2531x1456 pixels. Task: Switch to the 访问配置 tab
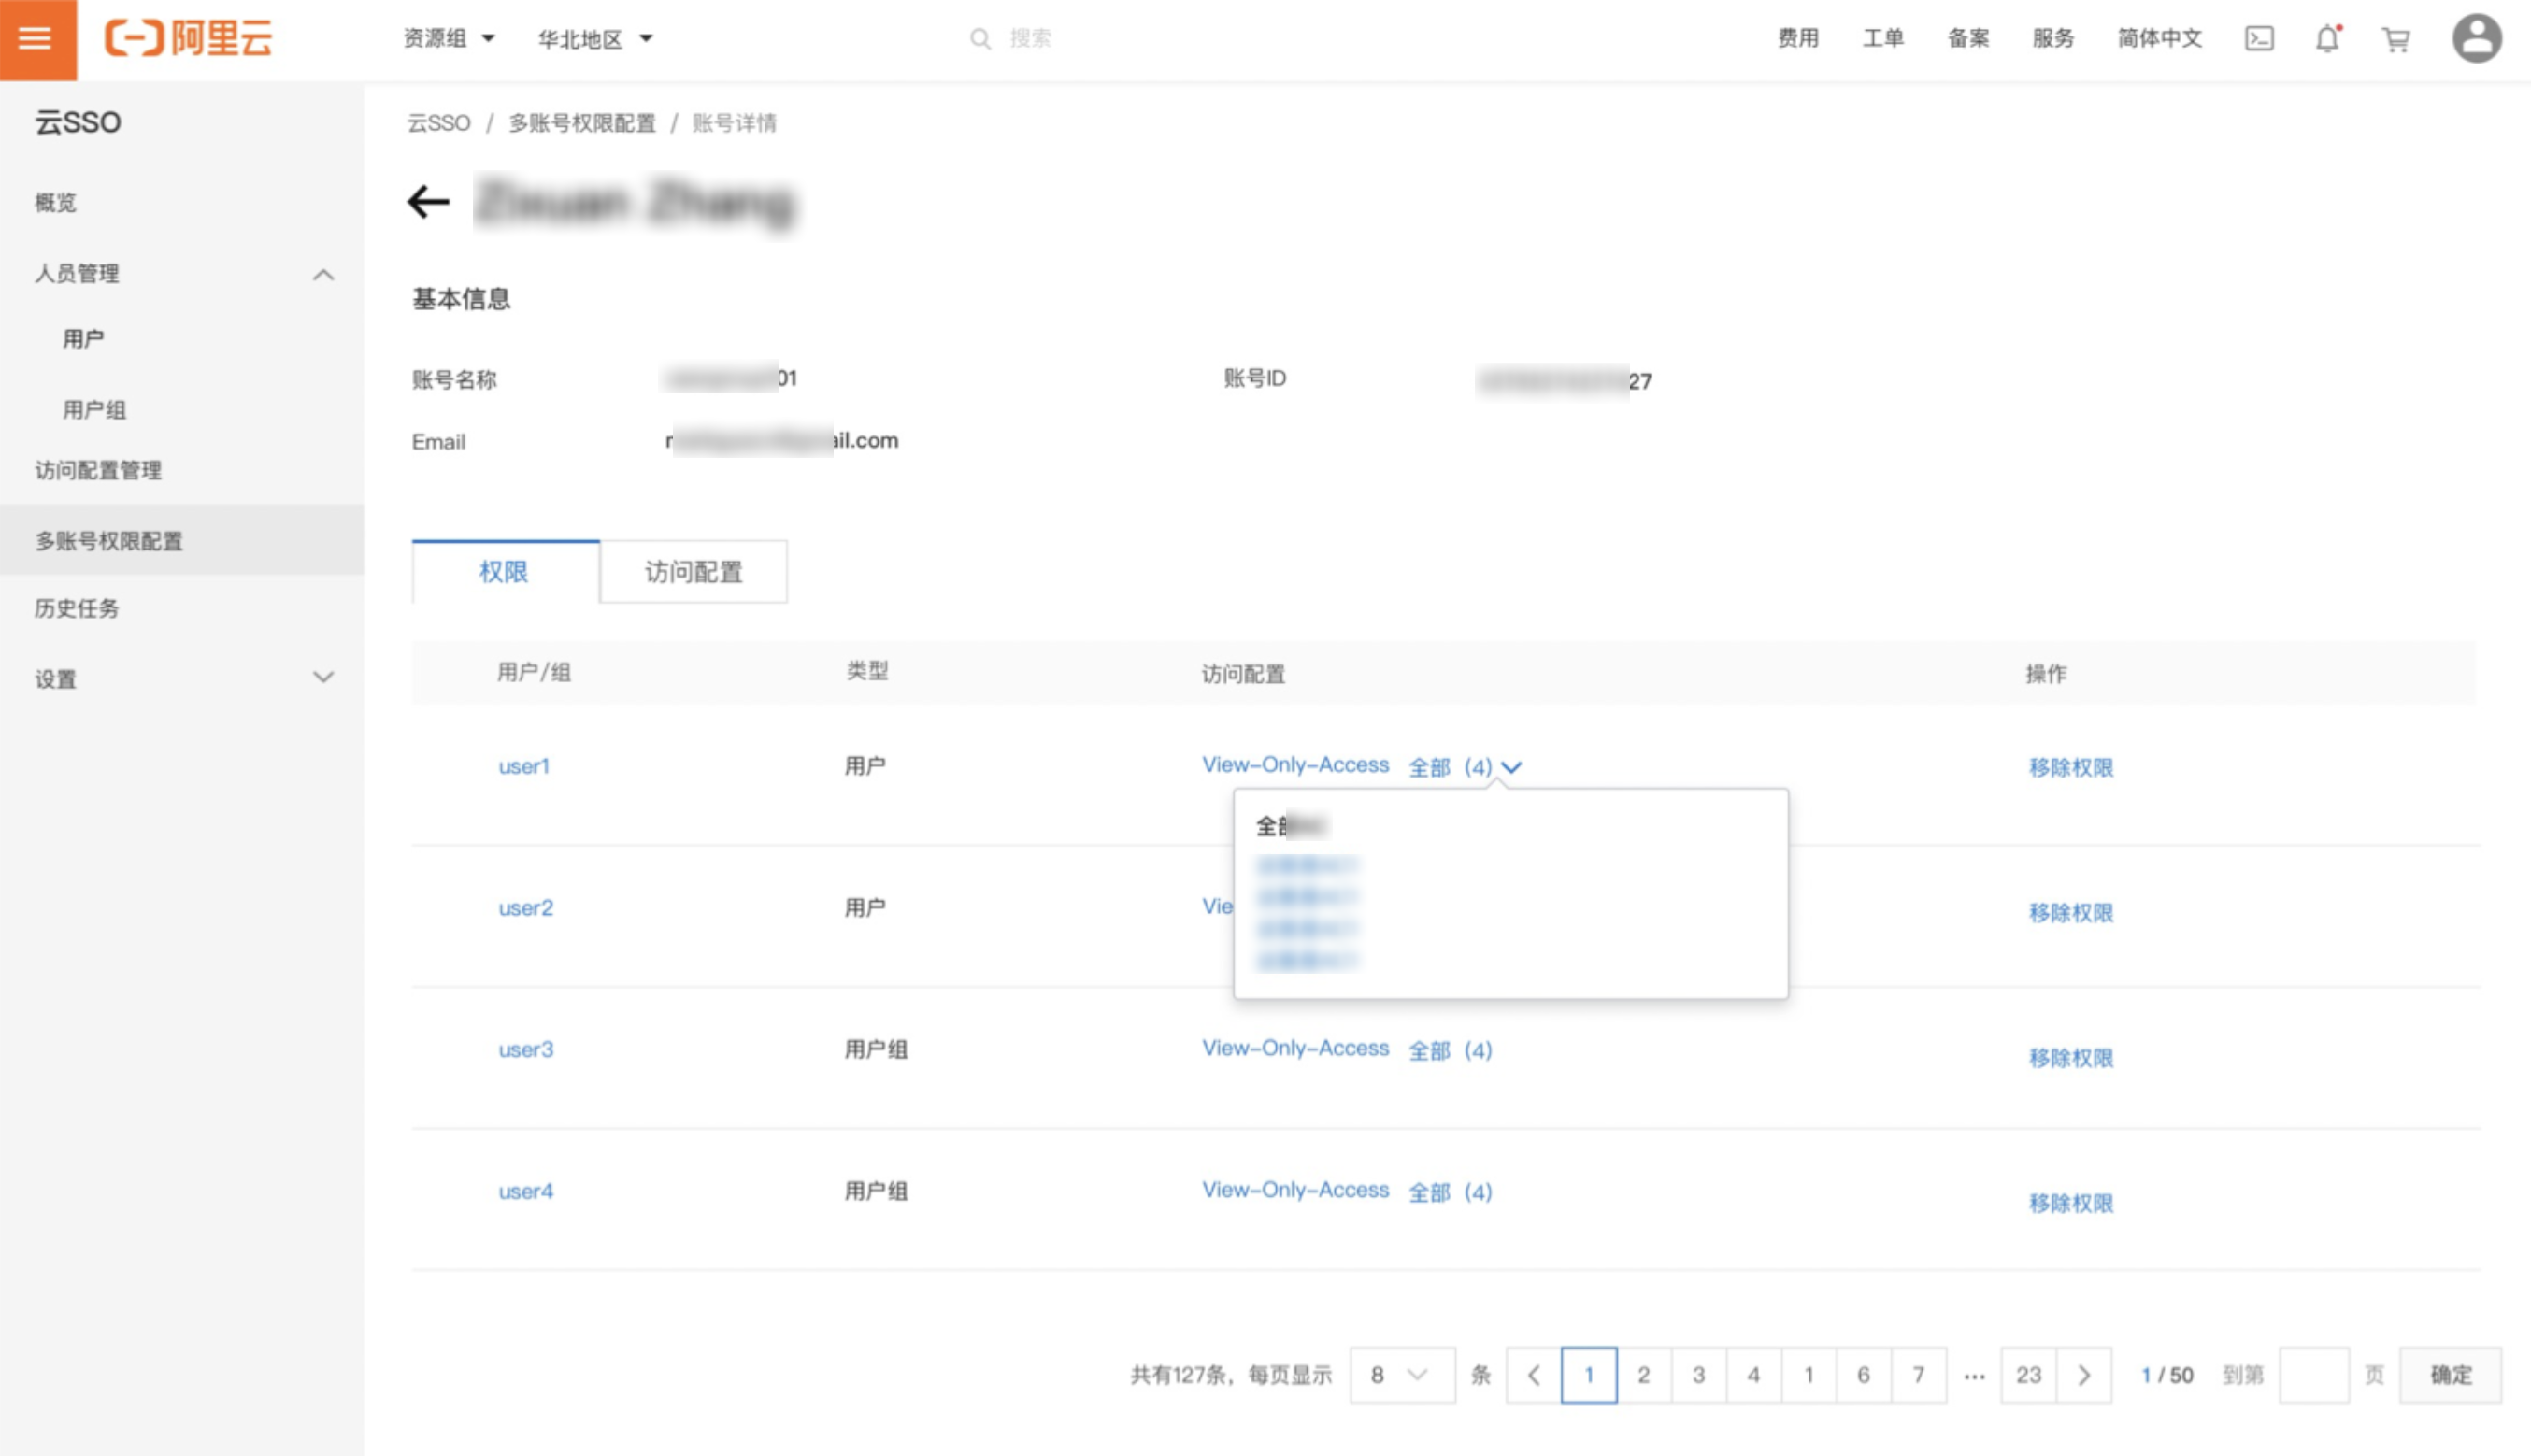tap(693, 572)
